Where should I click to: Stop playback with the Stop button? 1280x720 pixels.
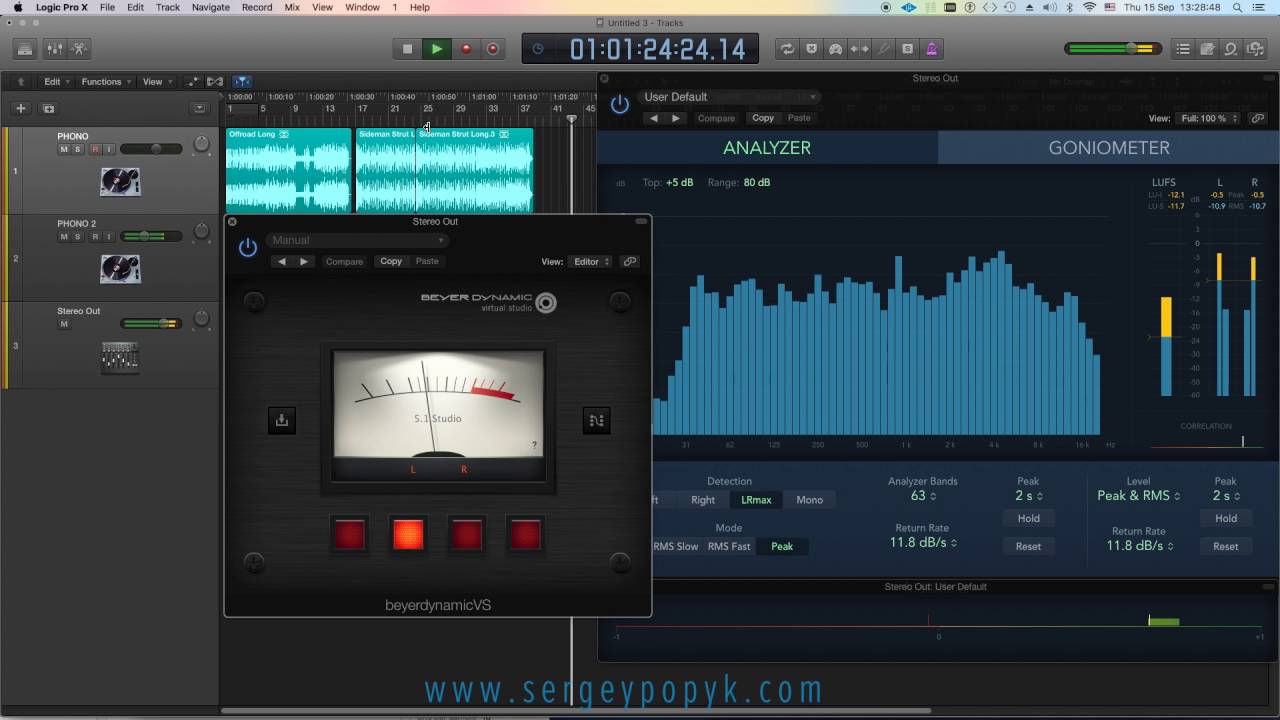point(407,48)
